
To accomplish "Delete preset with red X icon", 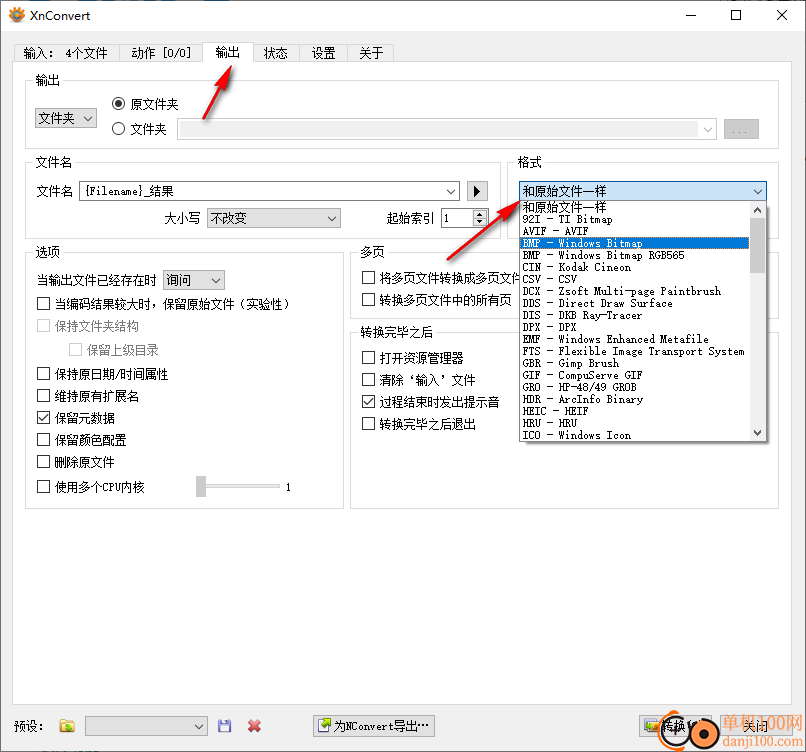I will point(254,726).
